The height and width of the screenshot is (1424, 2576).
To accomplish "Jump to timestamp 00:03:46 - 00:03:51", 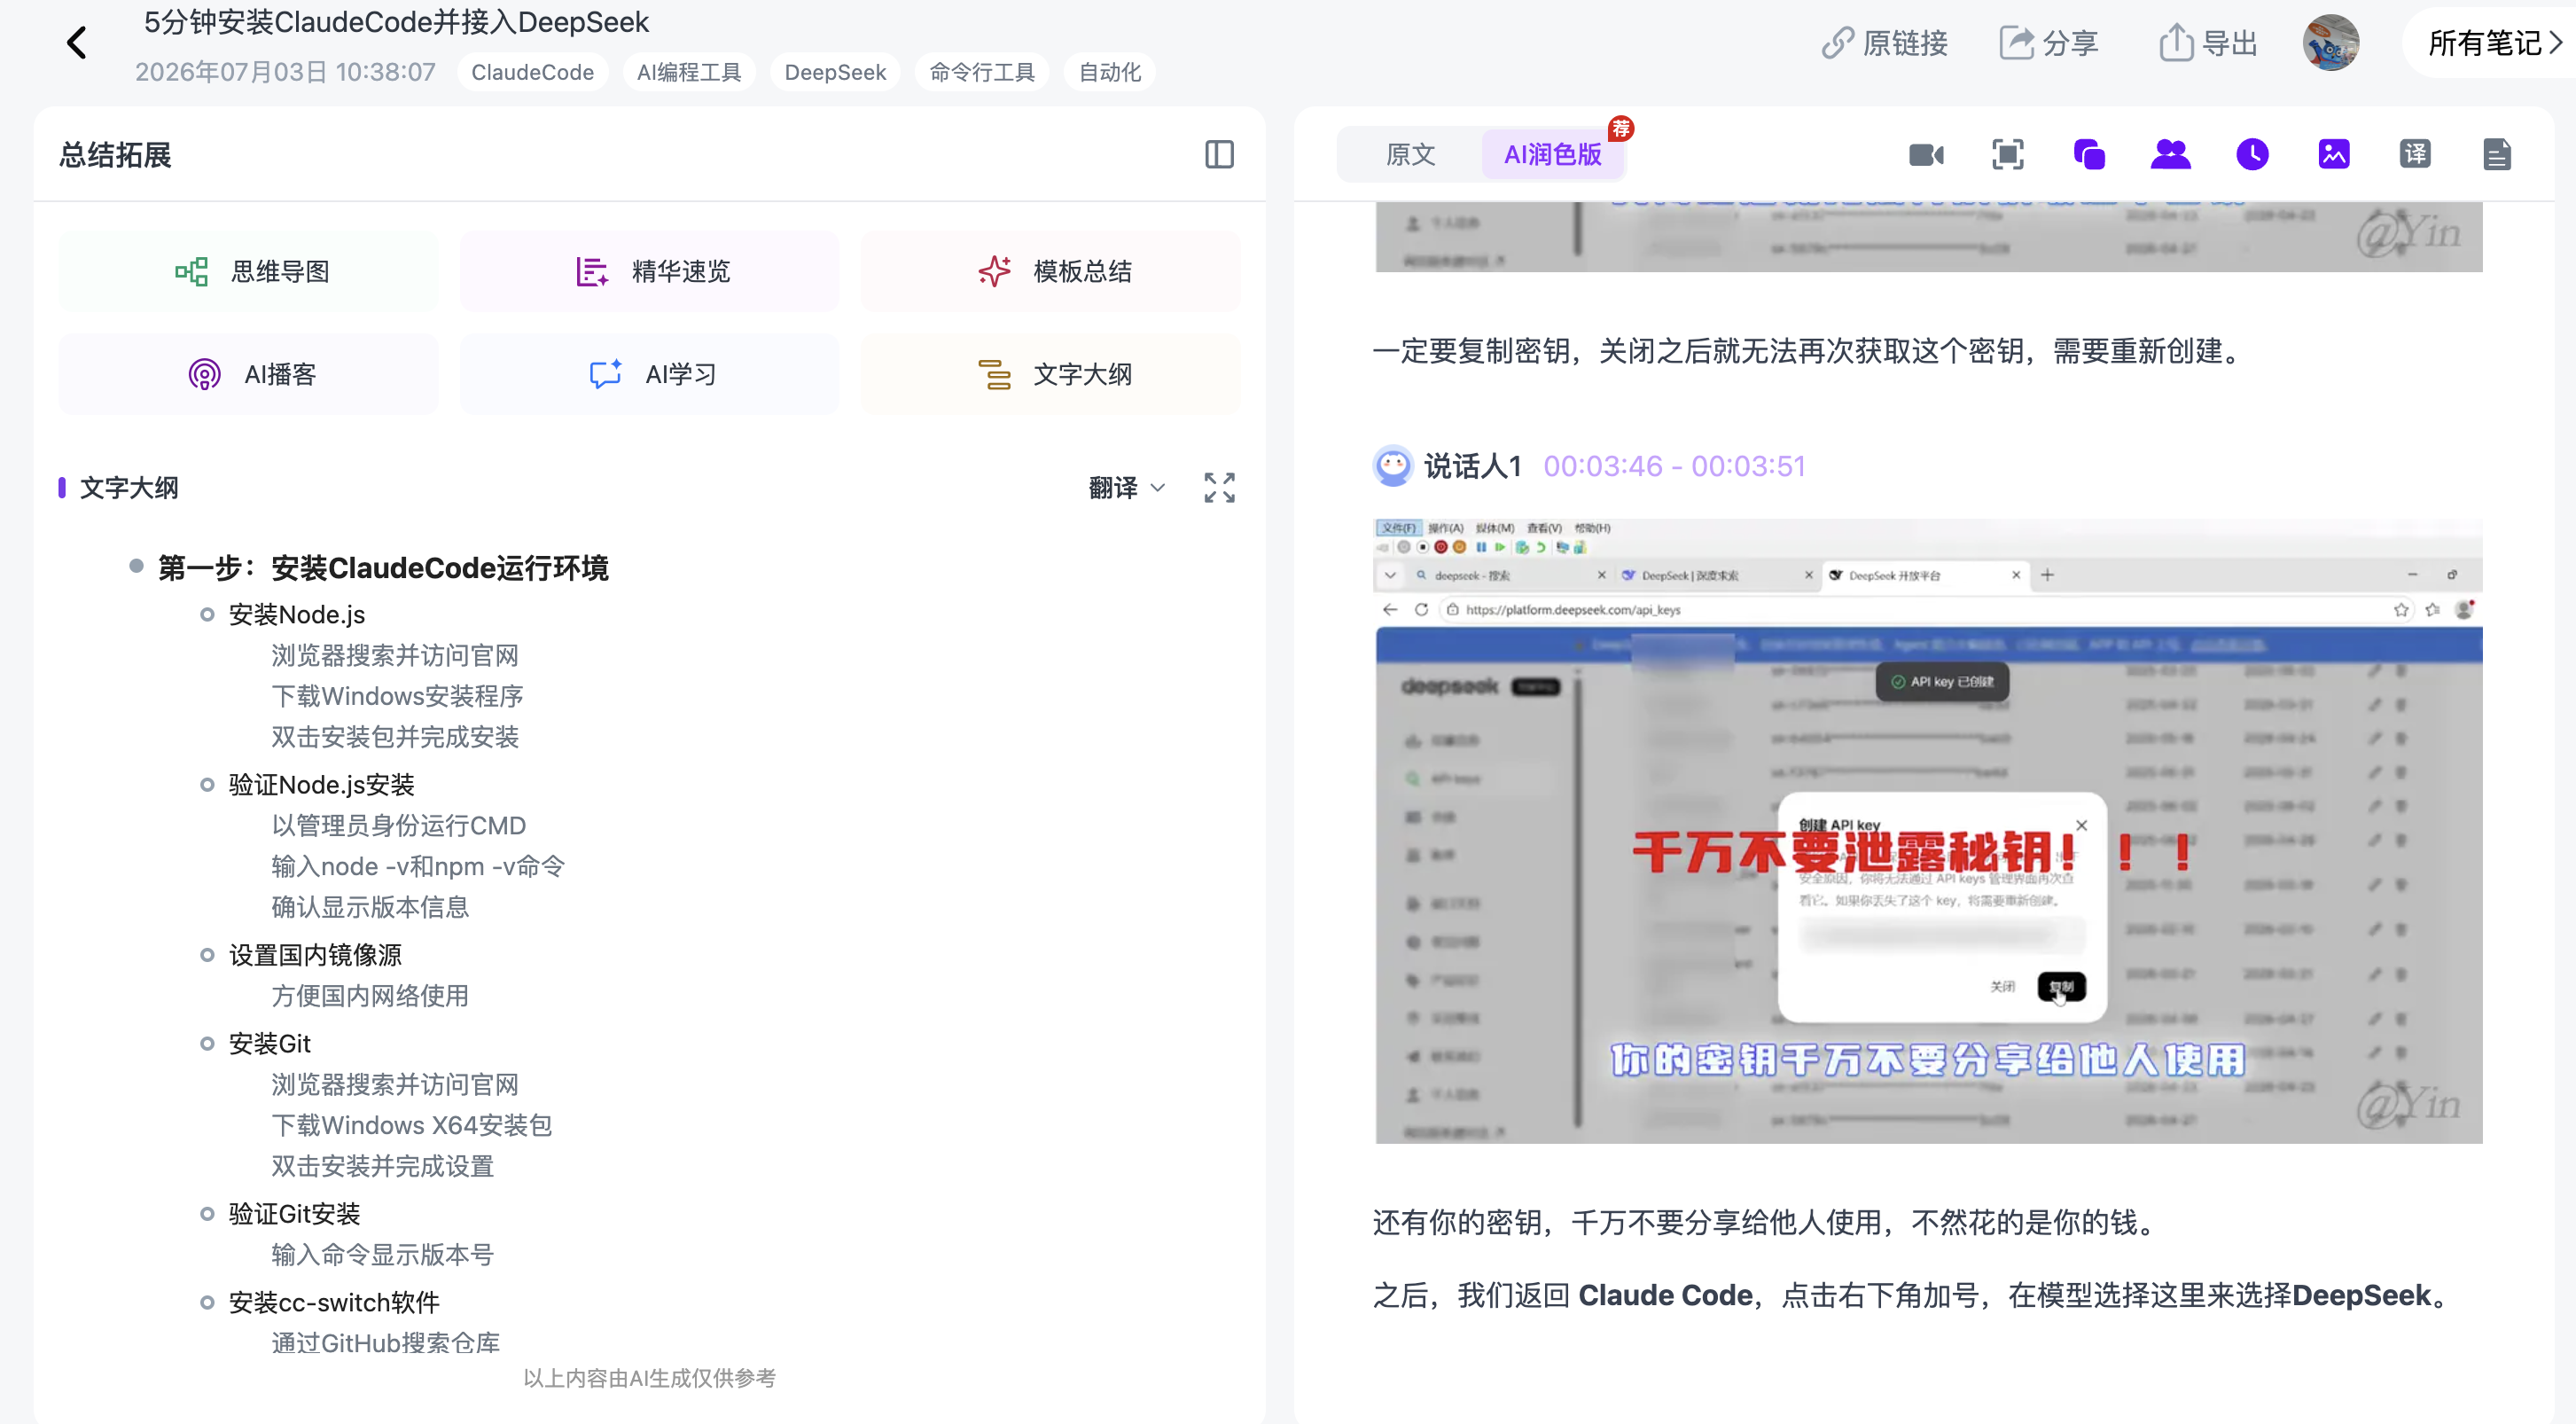I will 1674,466.
